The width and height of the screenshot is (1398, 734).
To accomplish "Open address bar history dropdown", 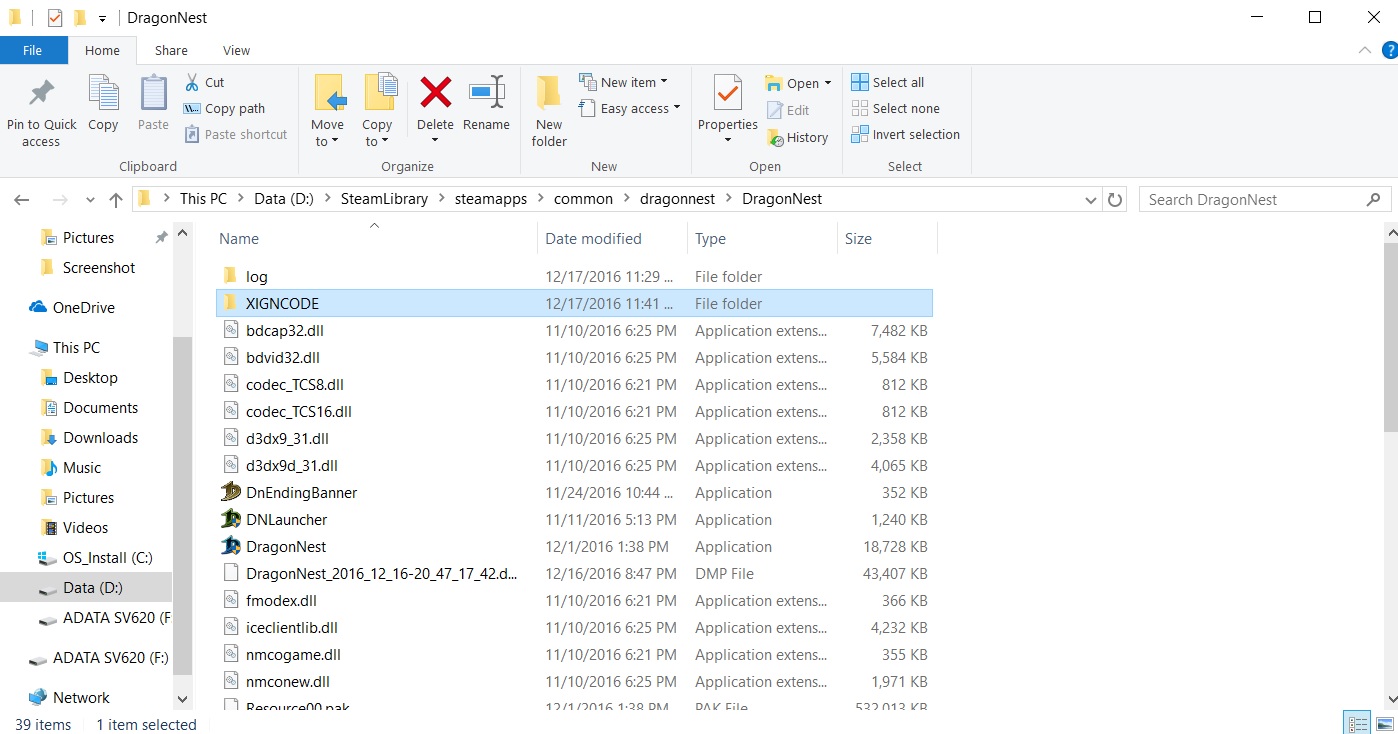I will point(1091,200).
